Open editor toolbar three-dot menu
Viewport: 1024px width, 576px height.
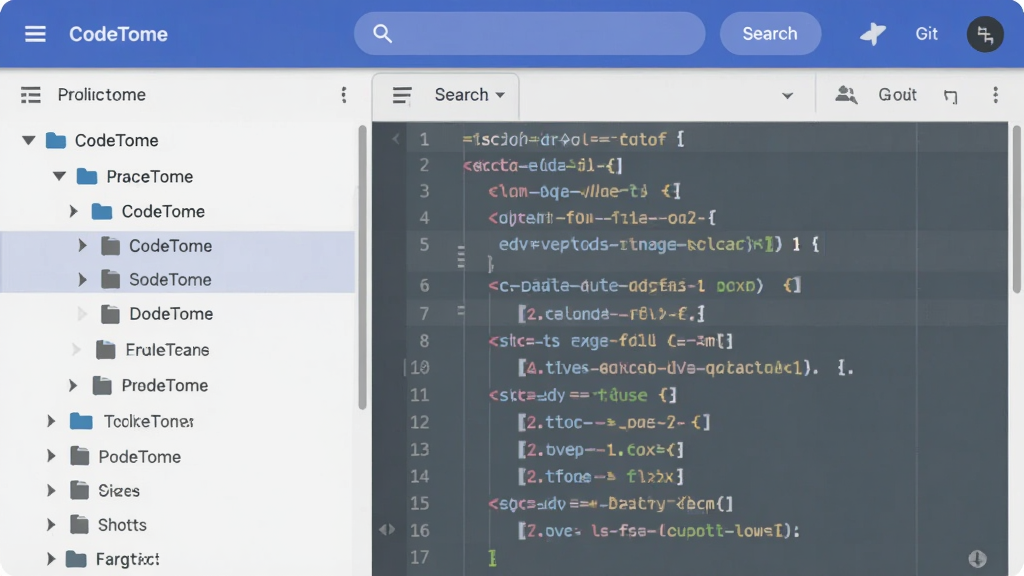(995, 95)
